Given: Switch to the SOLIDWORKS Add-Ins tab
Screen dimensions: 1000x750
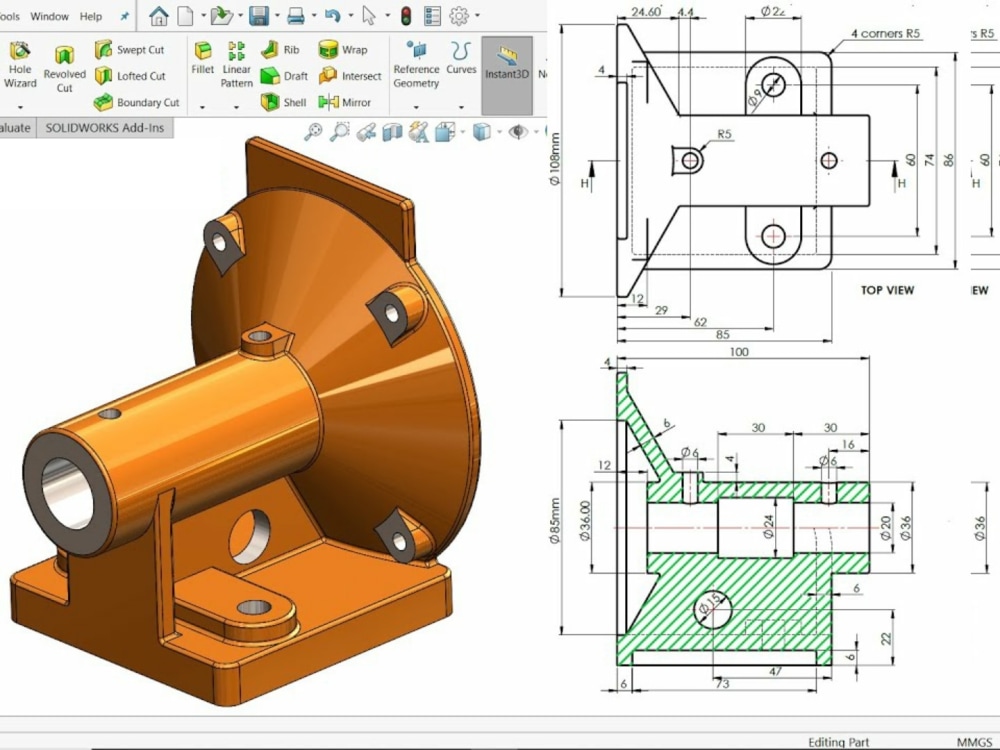Looking at the screenshot, I should tap(104, 128).
